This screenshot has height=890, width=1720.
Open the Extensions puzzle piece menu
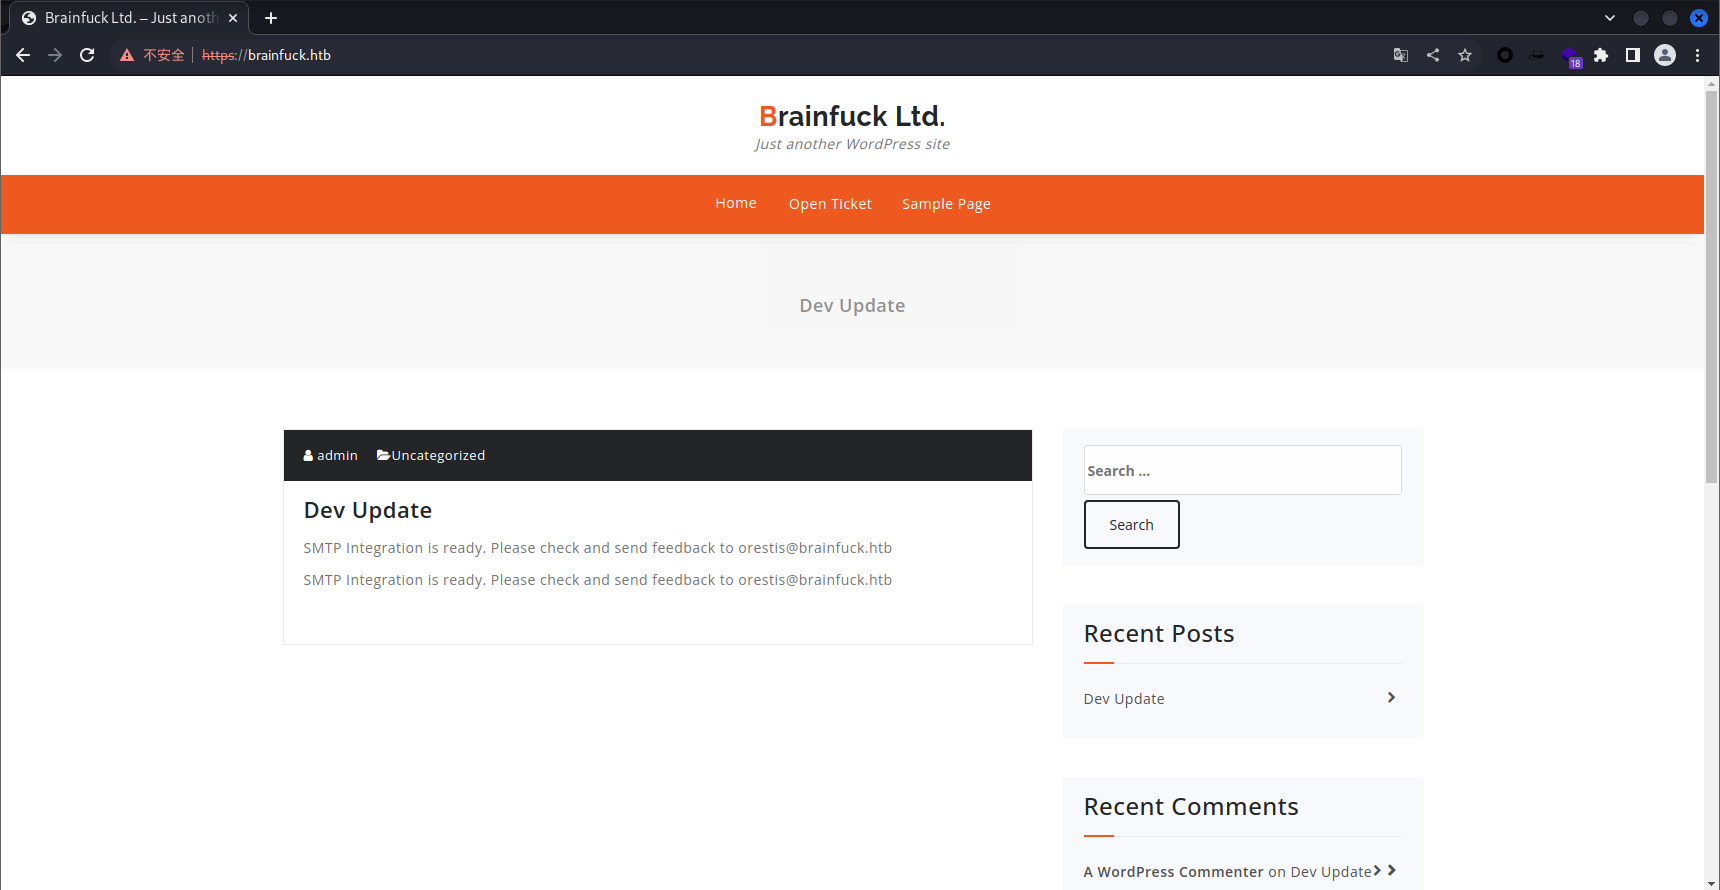[1601, 55]
